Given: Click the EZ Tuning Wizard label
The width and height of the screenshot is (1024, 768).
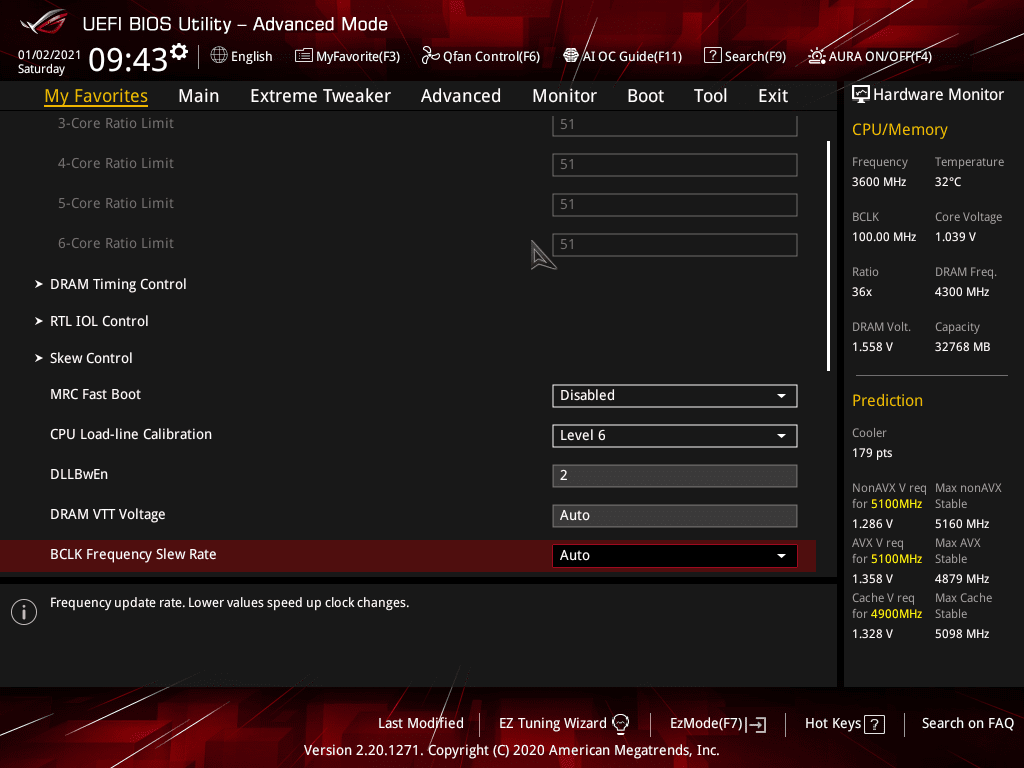Looking at the screenshot, I should 552,724.
